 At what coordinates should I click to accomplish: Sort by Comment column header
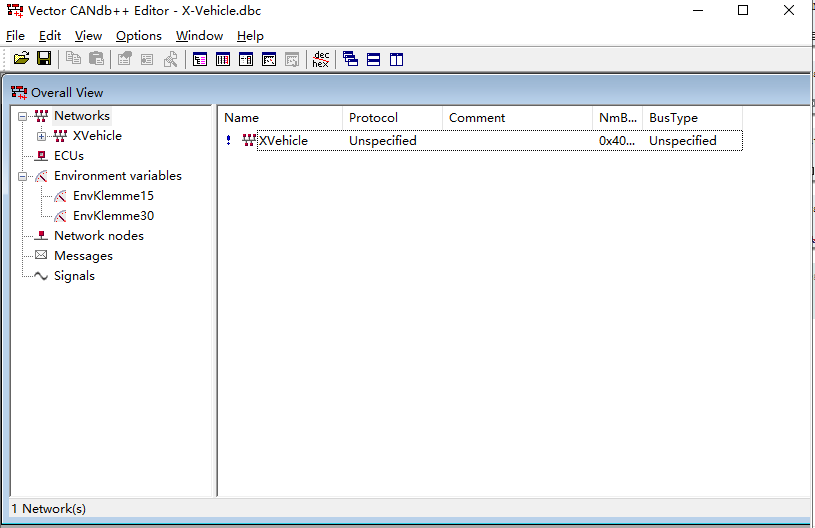[517, 118]
